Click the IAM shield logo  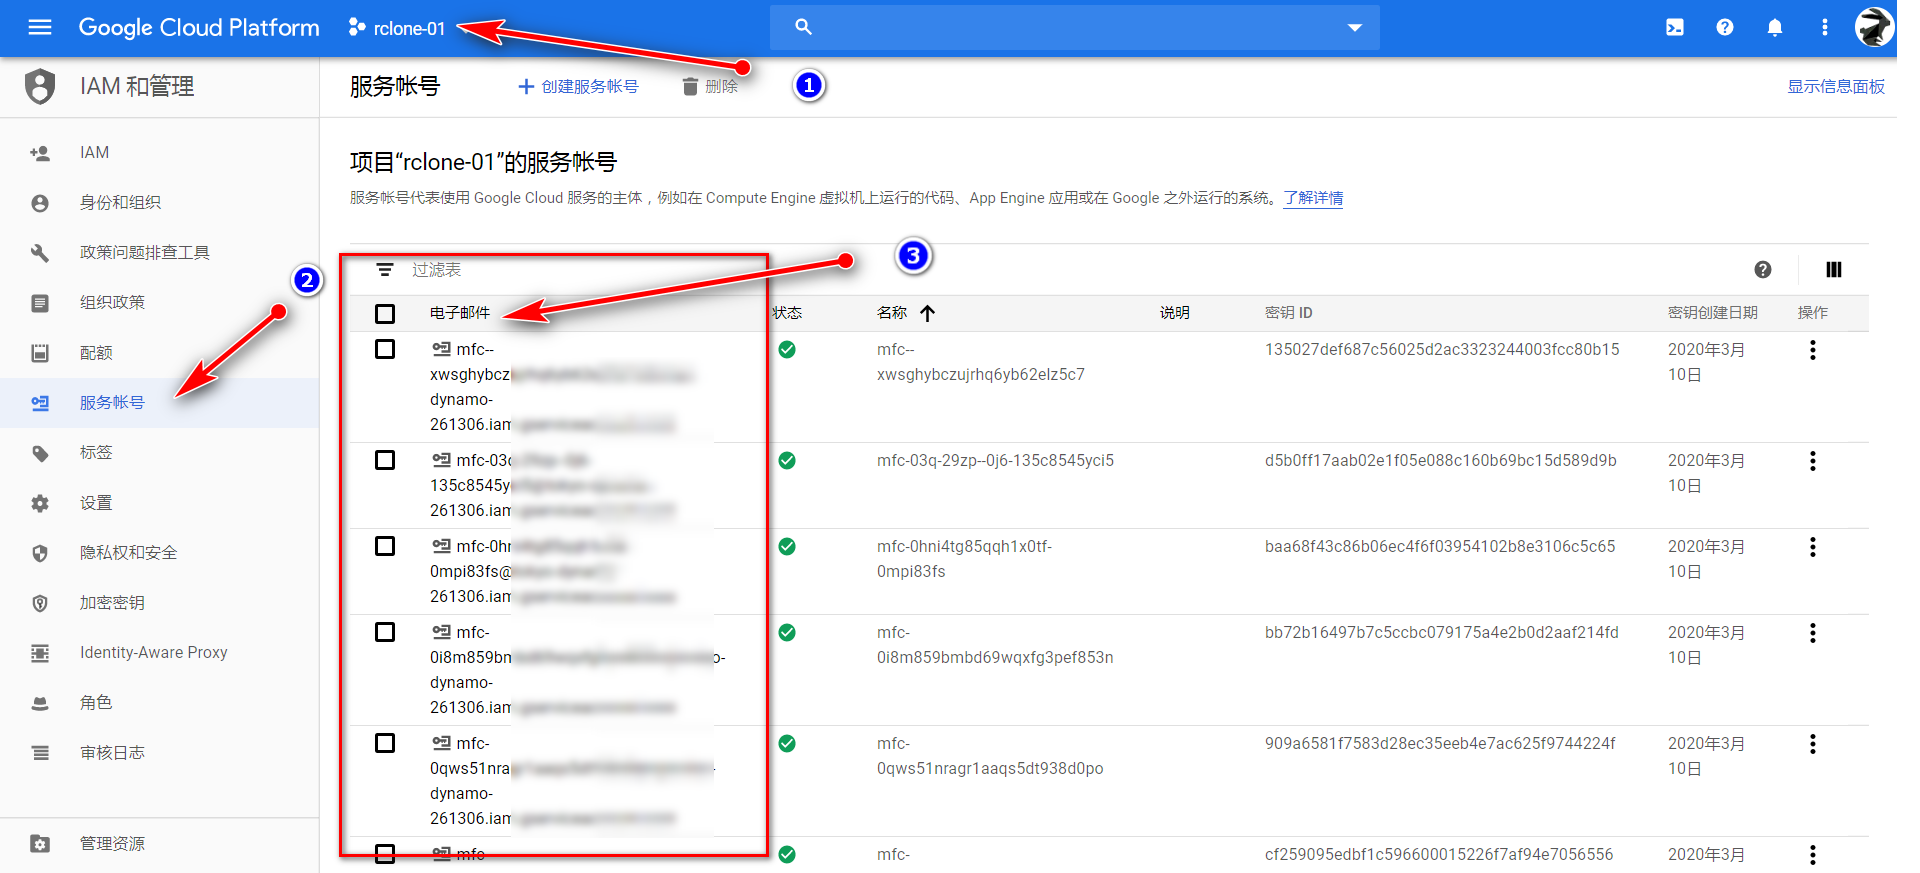(40, 86)
